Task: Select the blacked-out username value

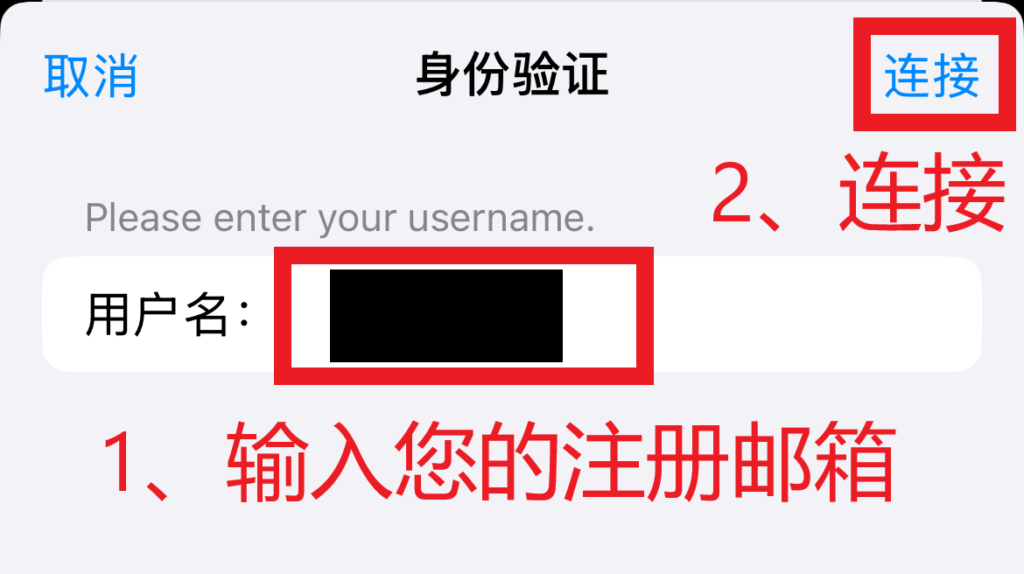Action: [446, 315]
